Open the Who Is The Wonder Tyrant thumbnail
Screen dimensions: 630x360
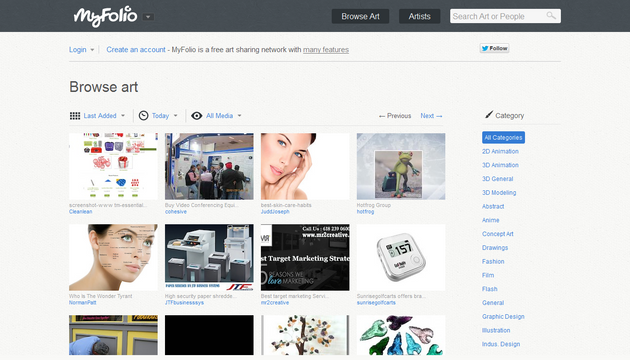(x=113, y=258)
